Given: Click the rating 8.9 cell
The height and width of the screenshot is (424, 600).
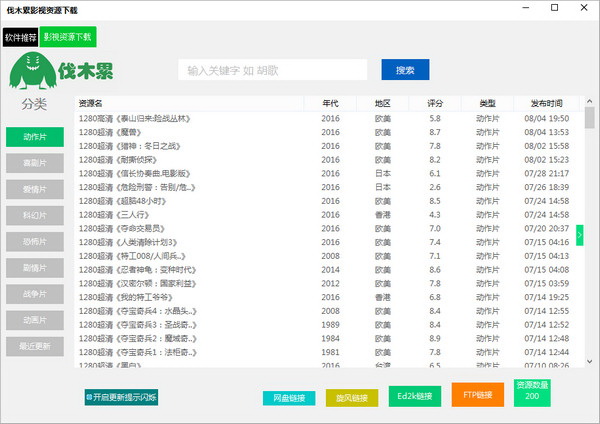Looking at the screenshot, I should tap(435, 339).
